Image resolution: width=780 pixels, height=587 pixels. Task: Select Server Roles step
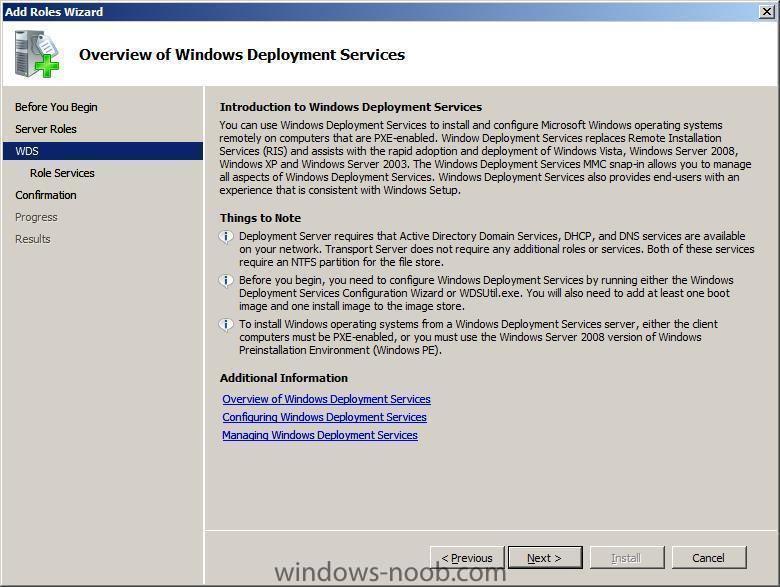pos(46,129)
